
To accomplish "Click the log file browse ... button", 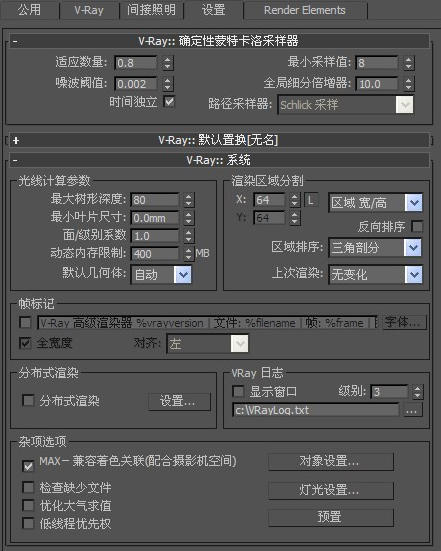I will (412, 410).
